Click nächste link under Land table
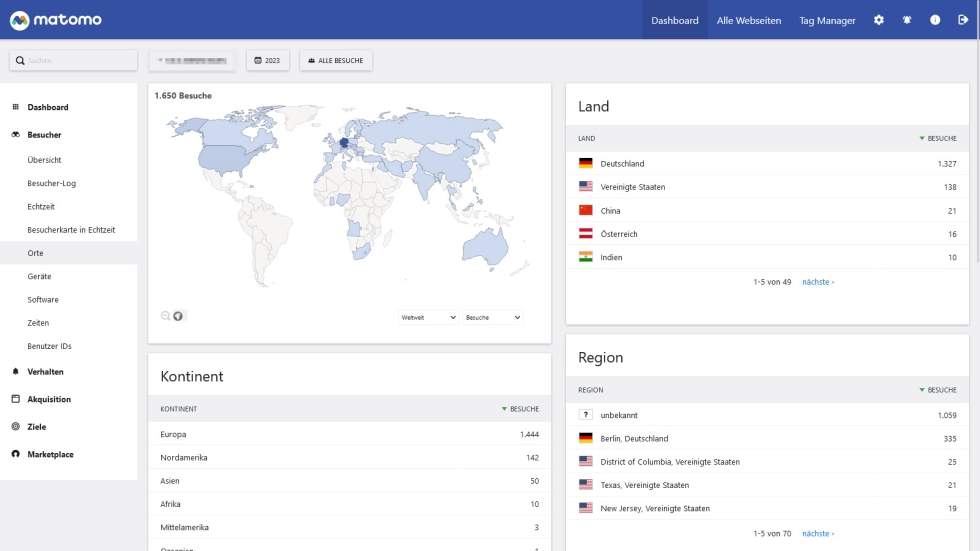 818,282
